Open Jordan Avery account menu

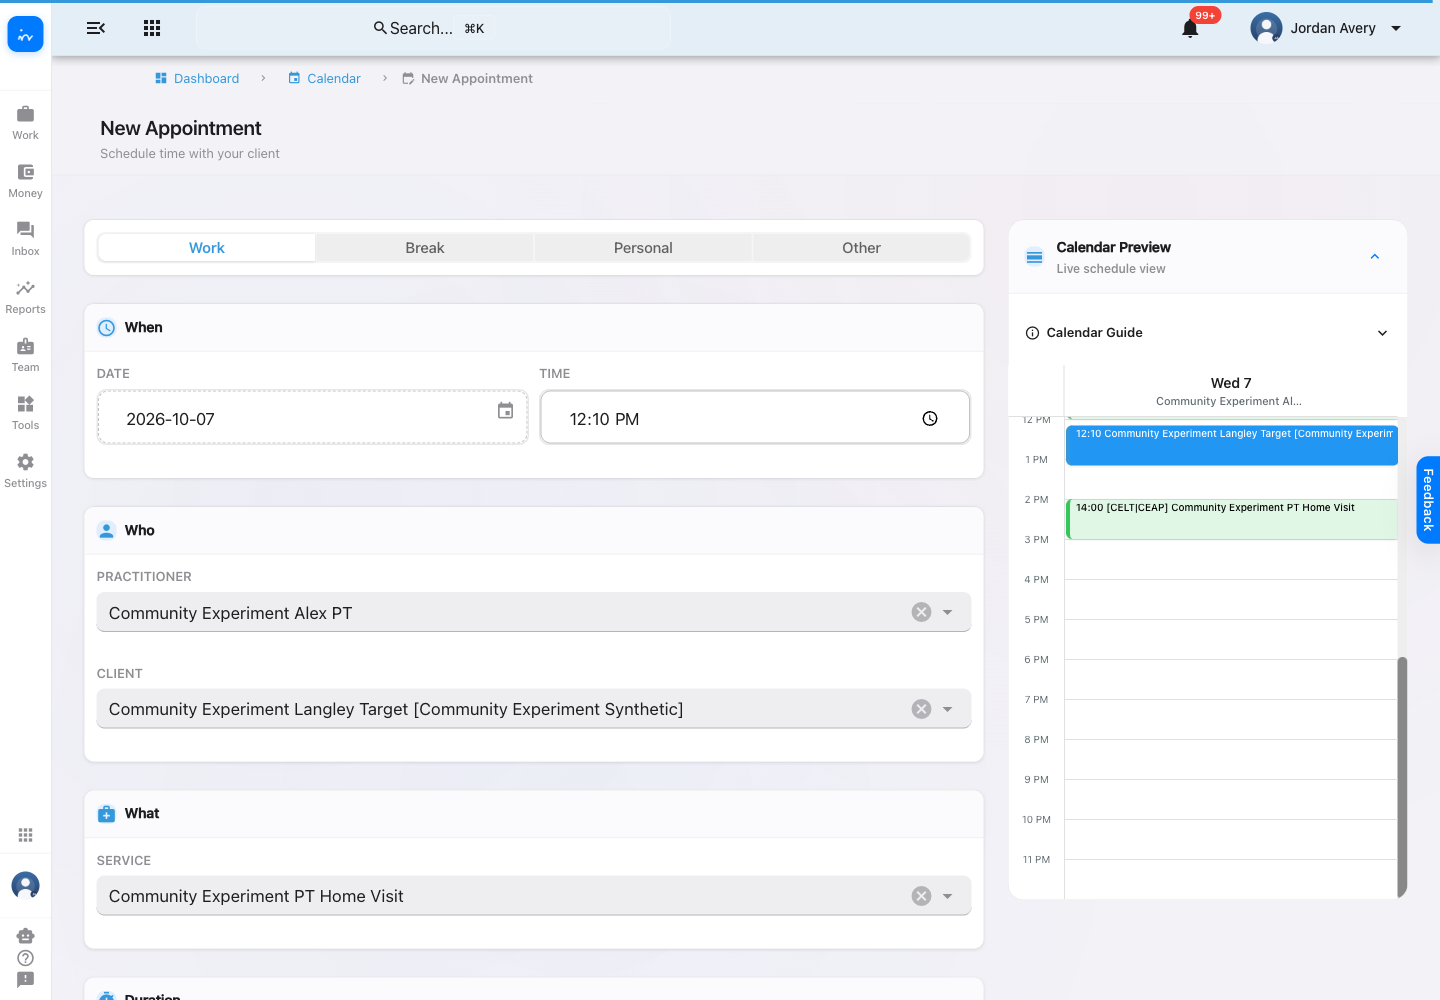[1327, 28]
